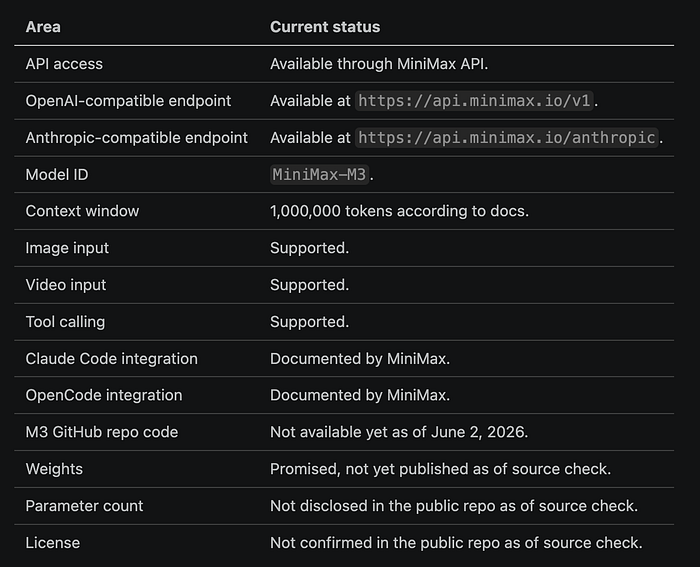Screen dimensions: 700x567
Task: Click the MiniMax-M3 code snippet
Action: tap(319, 175)
